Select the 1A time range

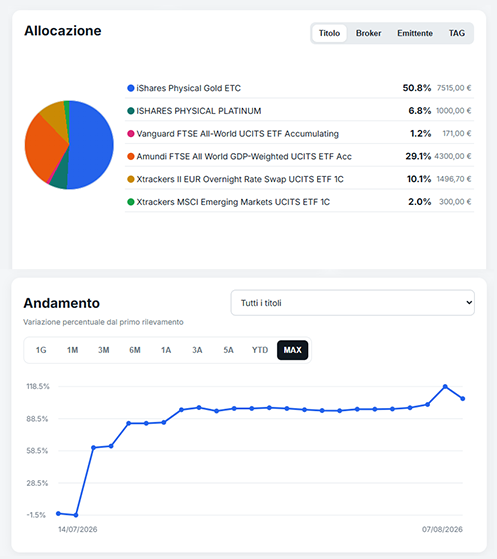[x=166, y=350]
